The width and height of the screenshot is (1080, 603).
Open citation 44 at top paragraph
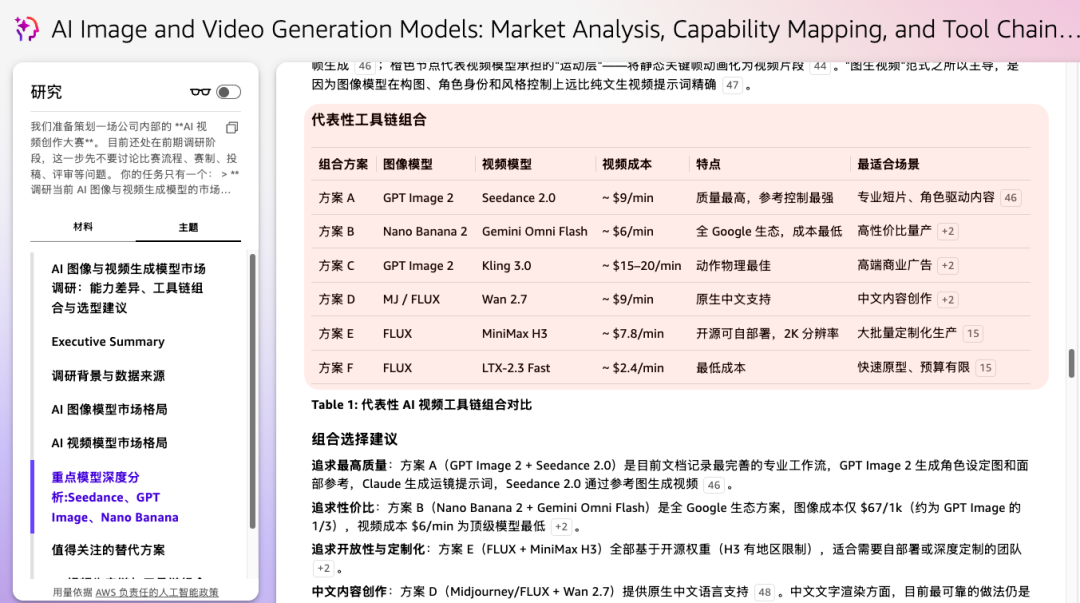820,67
